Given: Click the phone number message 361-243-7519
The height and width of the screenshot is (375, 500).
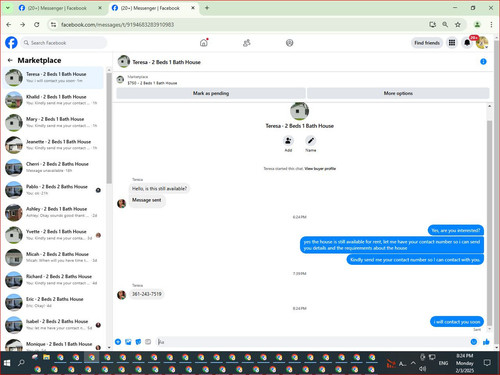Looking at the screenshot, I should 147,294.
